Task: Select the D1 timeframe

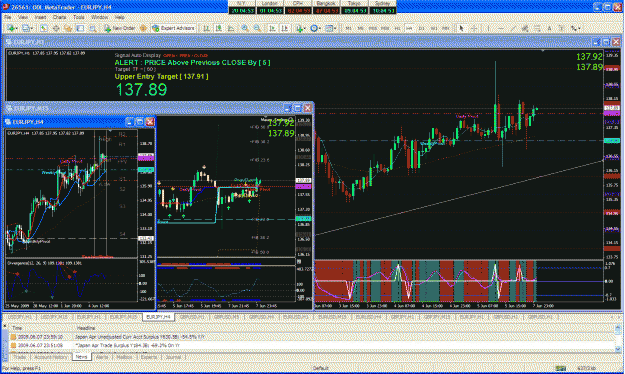Action: click(421, 28)
